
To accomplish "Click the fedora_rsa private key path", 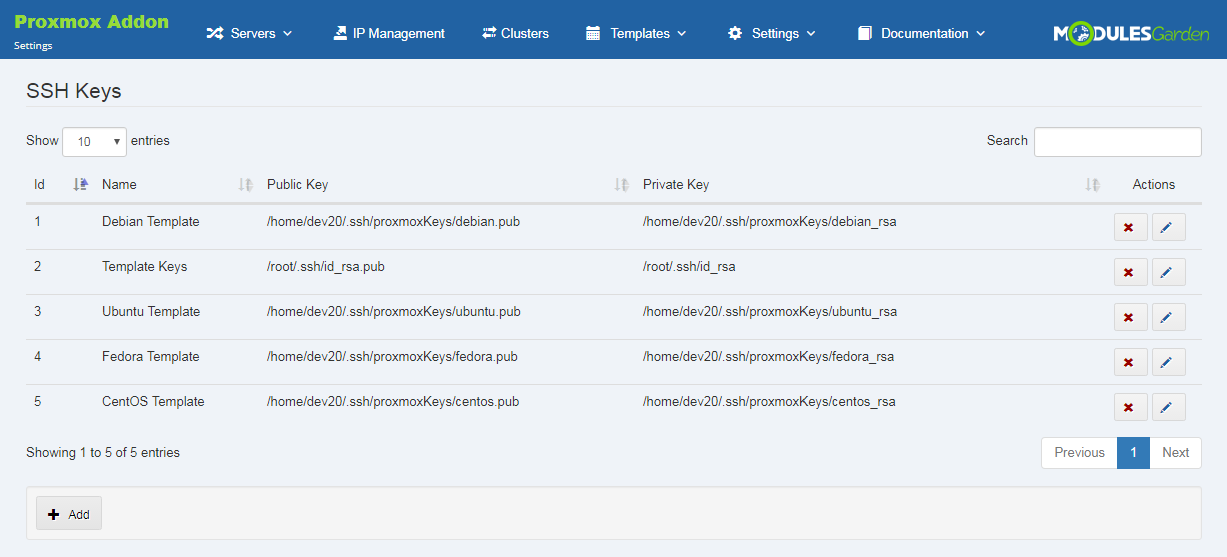I will (x=768, y=356).
